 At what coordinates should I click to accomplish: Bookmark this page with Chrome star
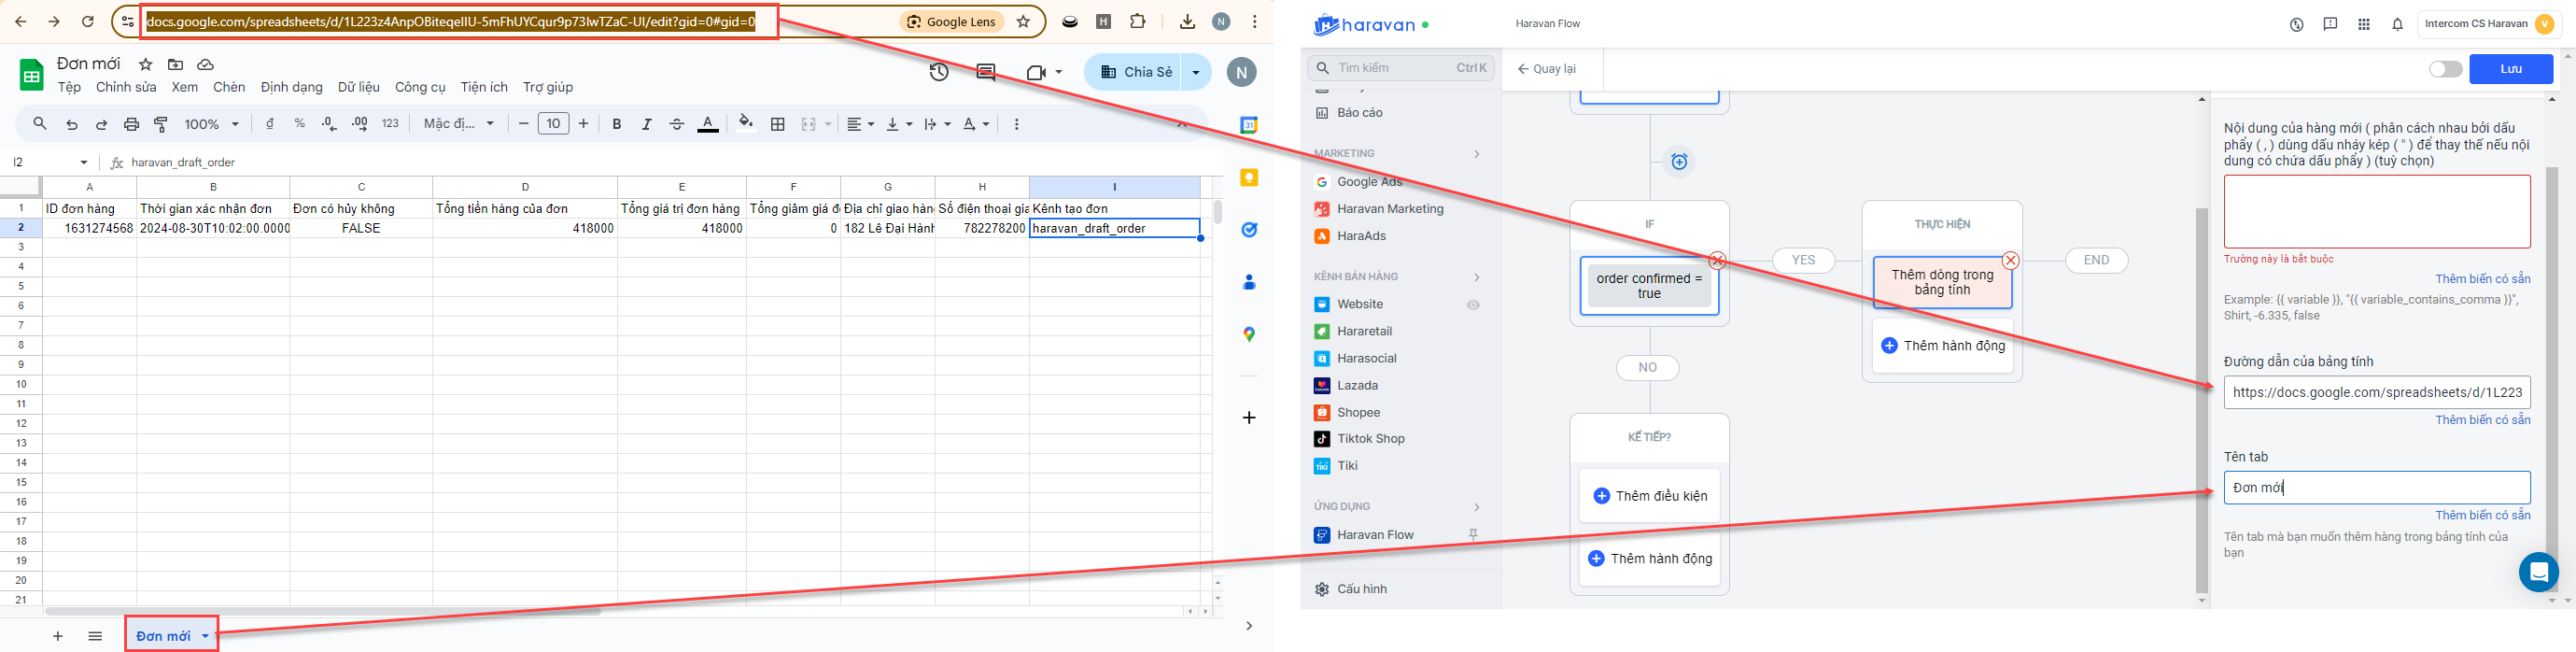coord(1023,22)
